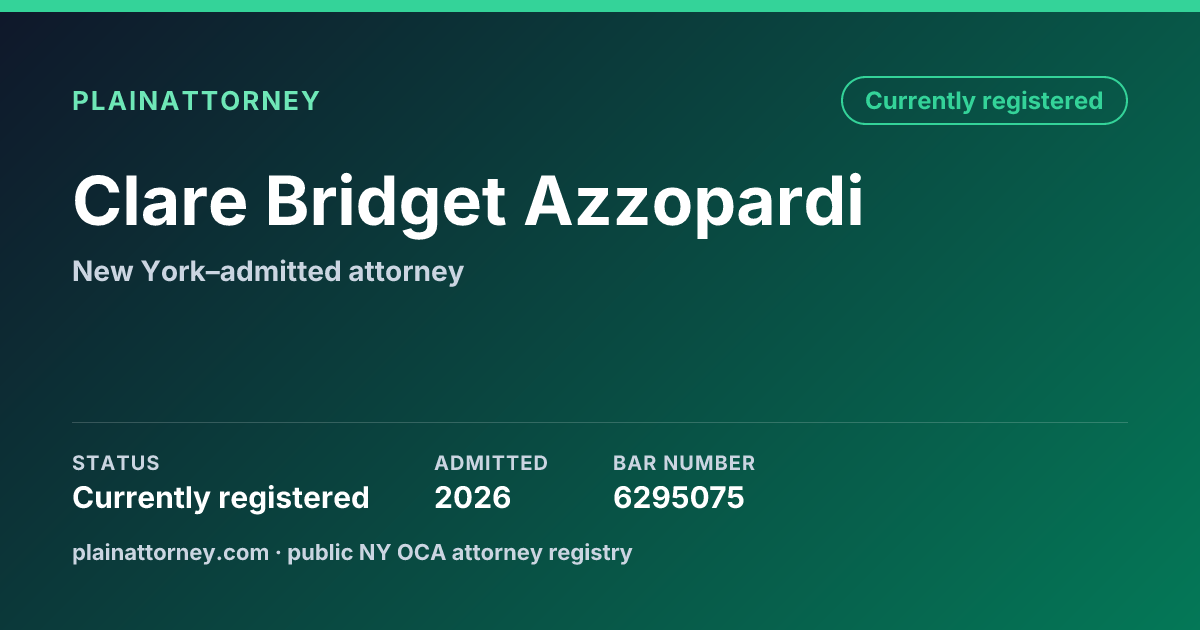The width and height of the screenshot is (1200, 630).
Task: Click the Currently registered pill badge
Action: click(x=984, y=101)
